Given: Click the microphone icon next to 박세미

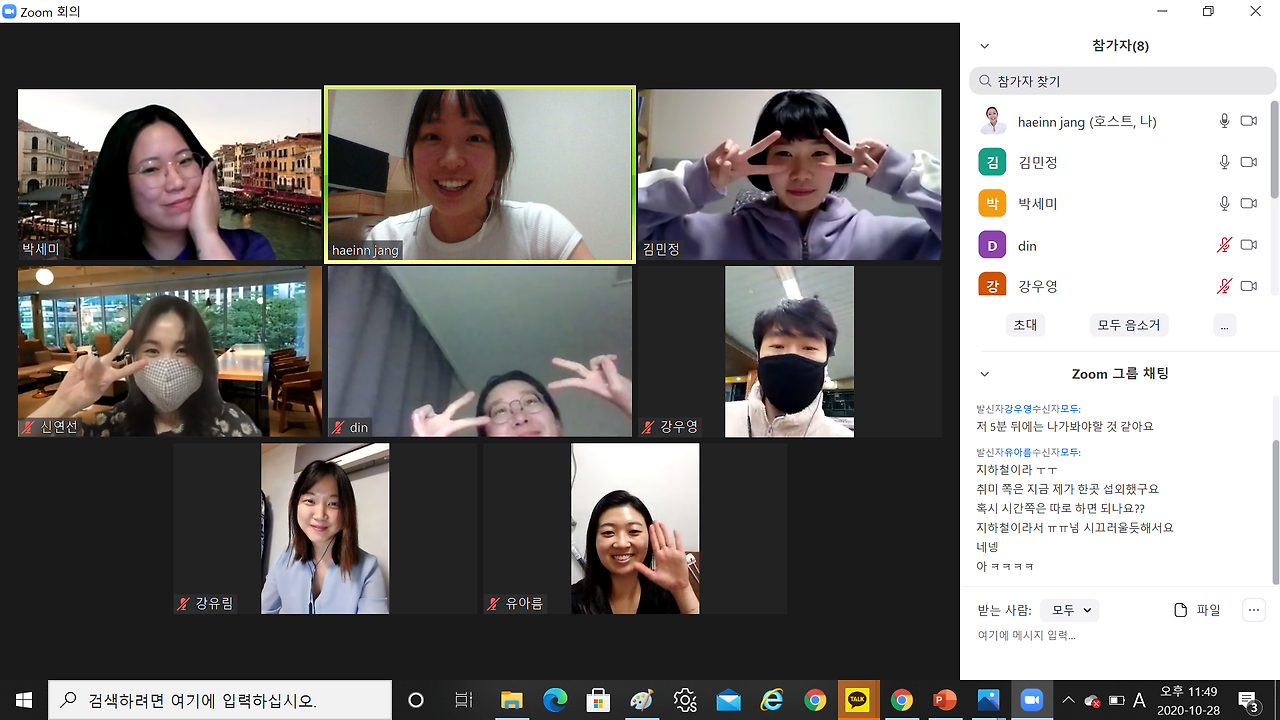Looking at the screenshot, I should tap(1224, 203).
